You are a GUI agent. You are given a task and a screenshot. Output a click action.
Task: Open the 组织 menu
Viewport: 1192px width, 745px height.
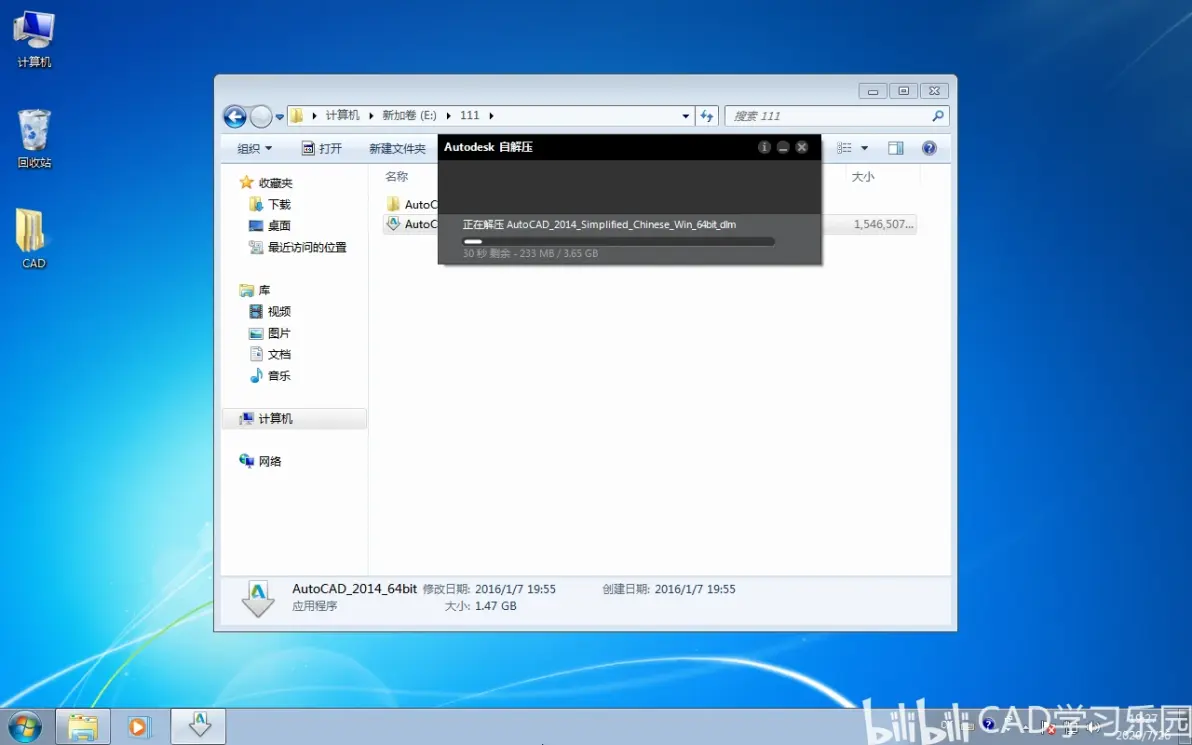coord(255,148)
